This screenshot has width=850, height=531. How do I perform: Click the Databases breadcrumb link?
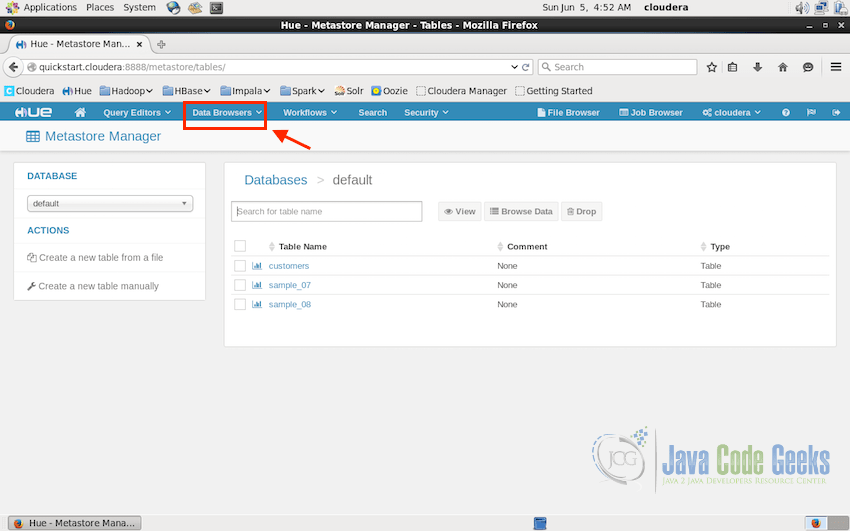(275, 180)
